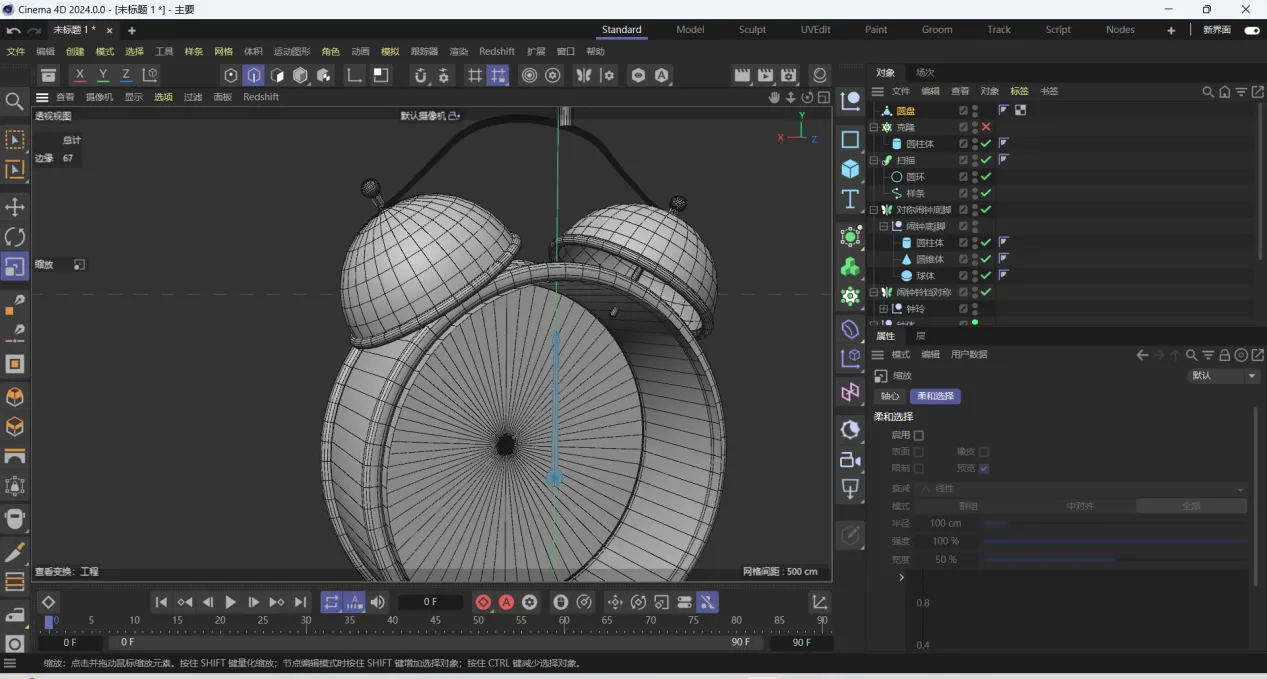The height and width of the screenshot is (679, 1267).
Task: Click the timeline sound speaker icon
Action: point(377,602)
